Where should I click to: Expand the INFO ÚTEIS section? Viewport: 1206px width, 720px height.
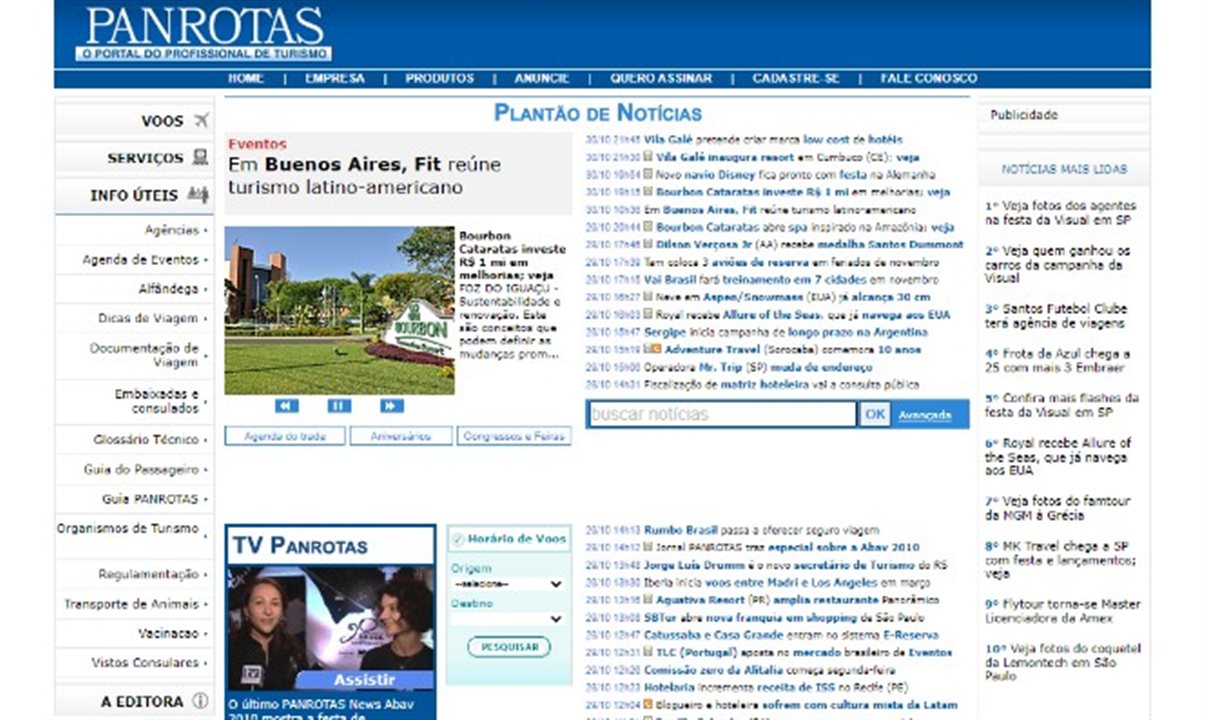pyautogui.click(x=134, y=195)
